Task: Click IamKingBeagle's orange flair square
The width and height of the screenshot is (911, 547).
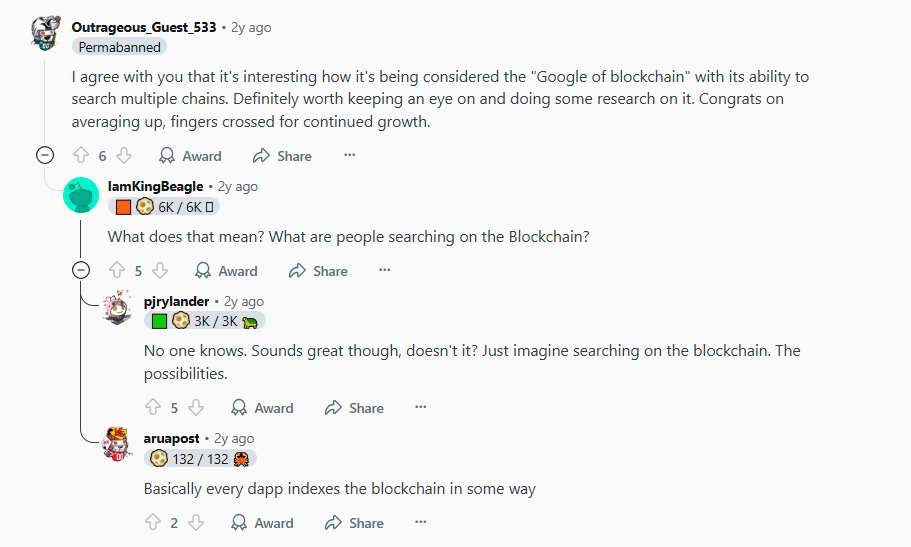Action: coord(123,207)
